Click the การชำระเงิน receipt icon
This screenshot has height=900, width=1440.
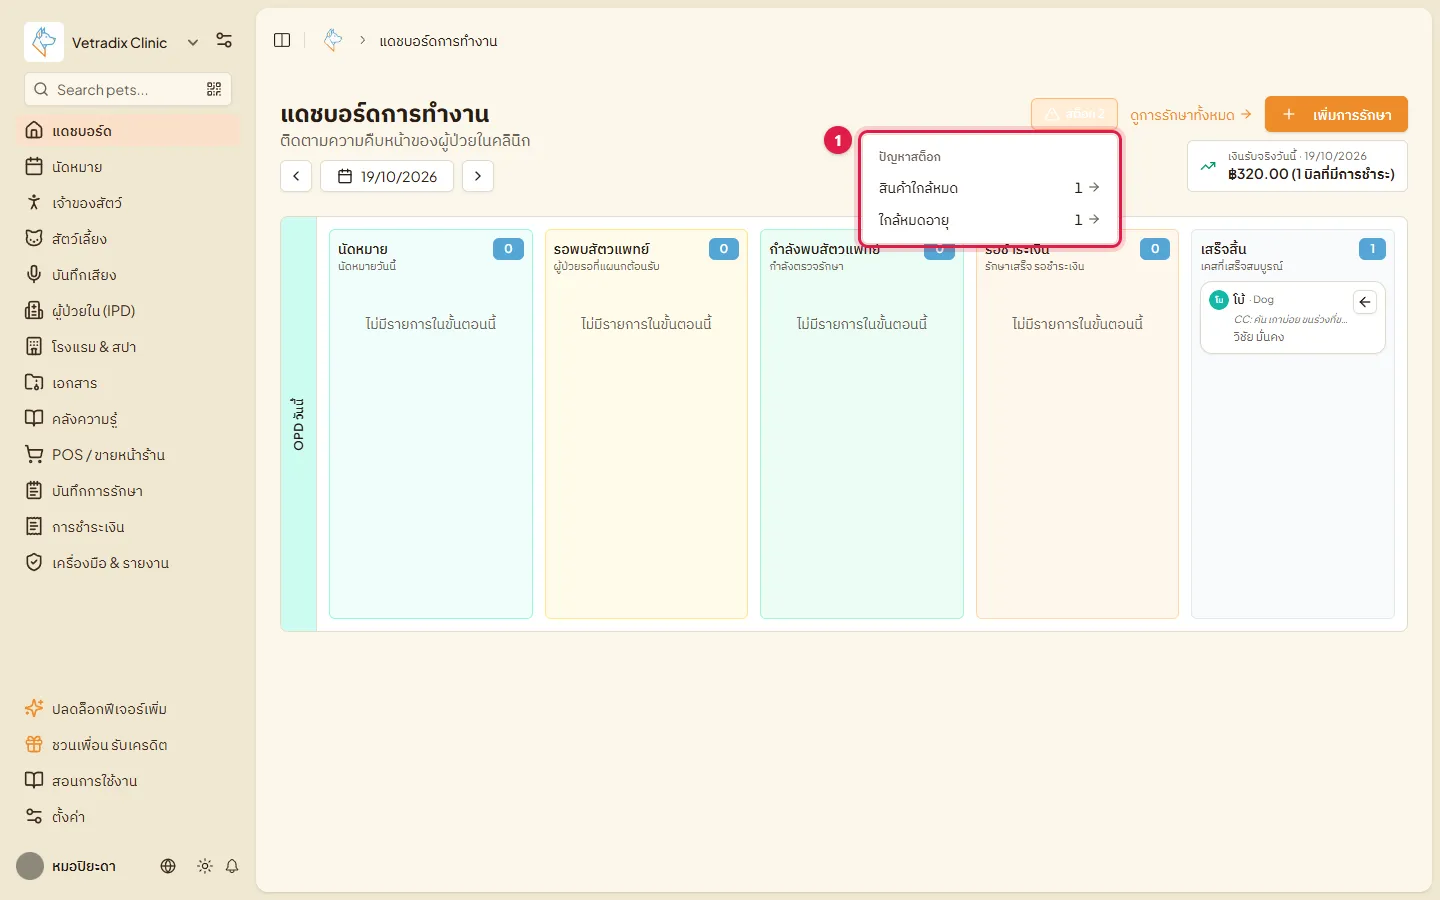34,527
